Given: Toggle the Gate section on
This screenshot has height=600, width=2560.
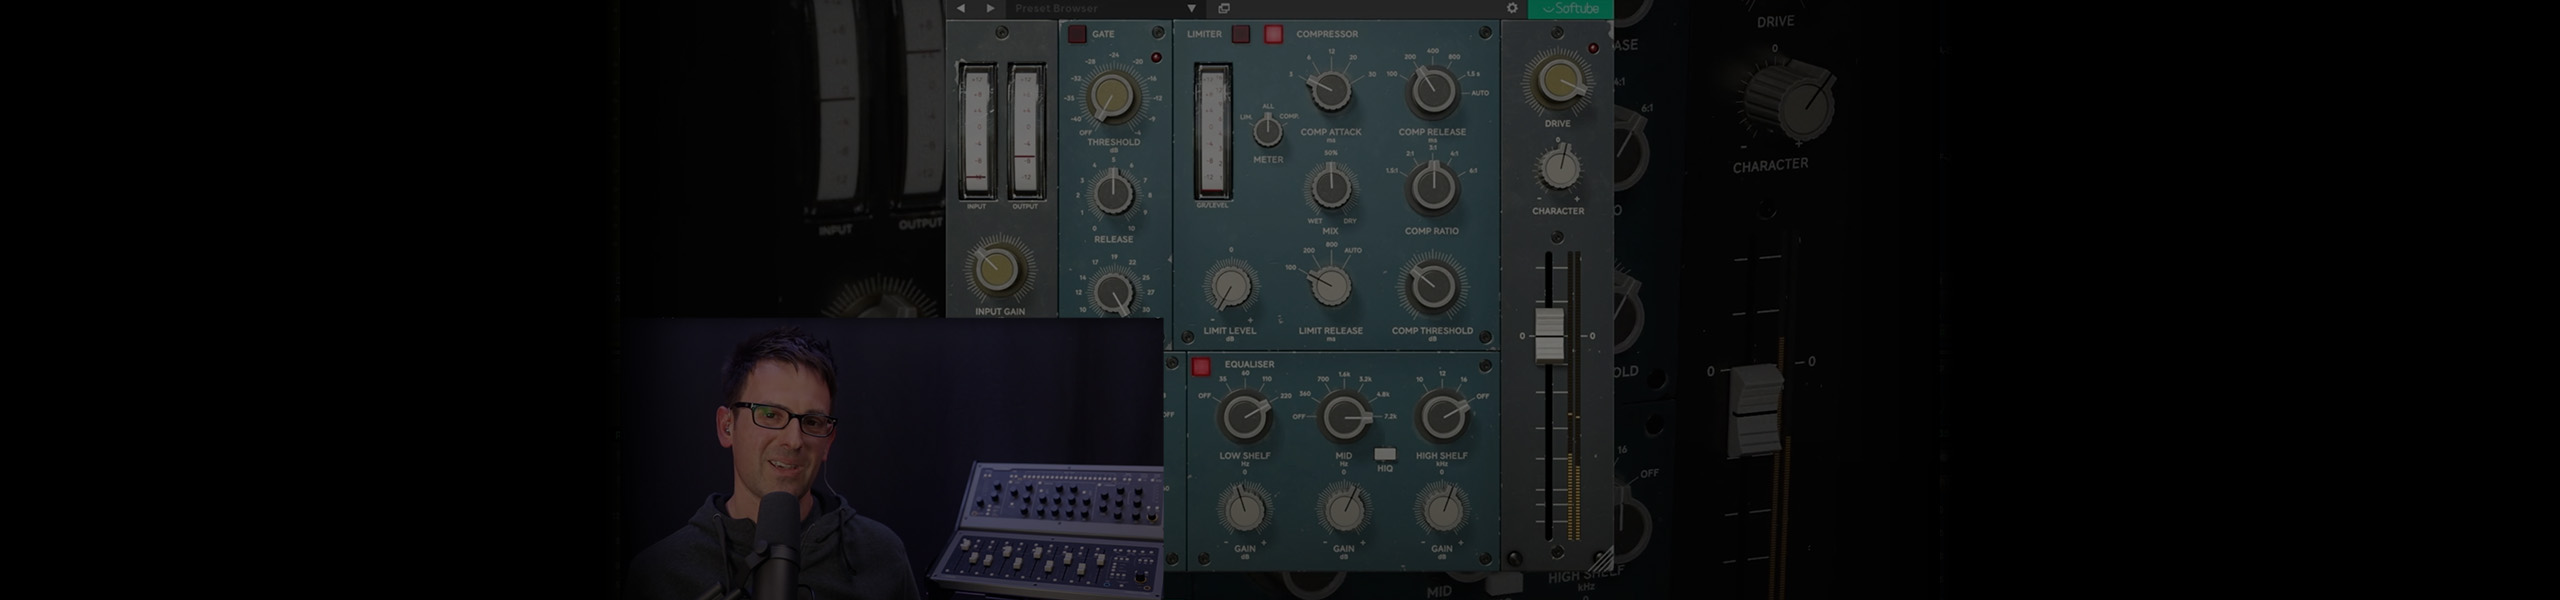Looking at the screenshot, I should coord(1077,34).
